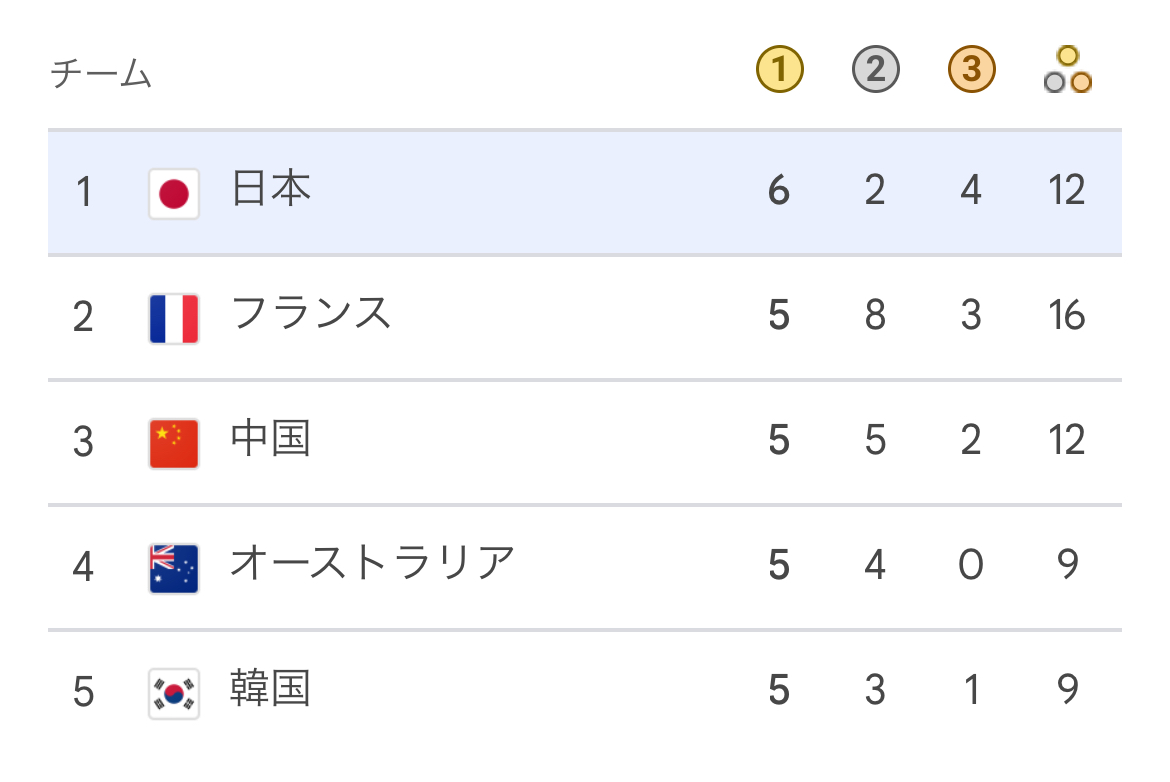Click Japan's total medal count 12
This screenshot has width=1170, height=782.
point(1067,190)
